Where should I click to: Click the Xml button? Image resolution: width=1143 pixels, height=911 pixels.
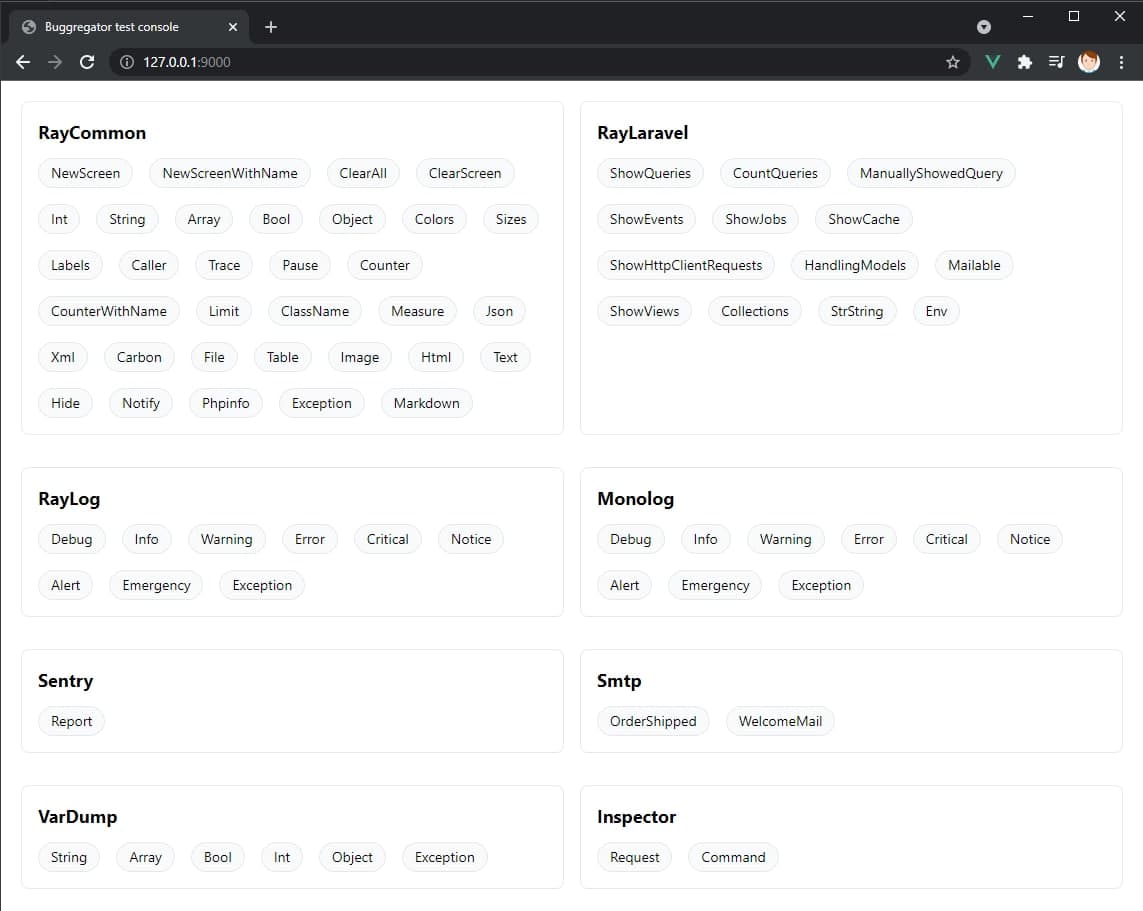pyautogui.click(x=63, y=357)
